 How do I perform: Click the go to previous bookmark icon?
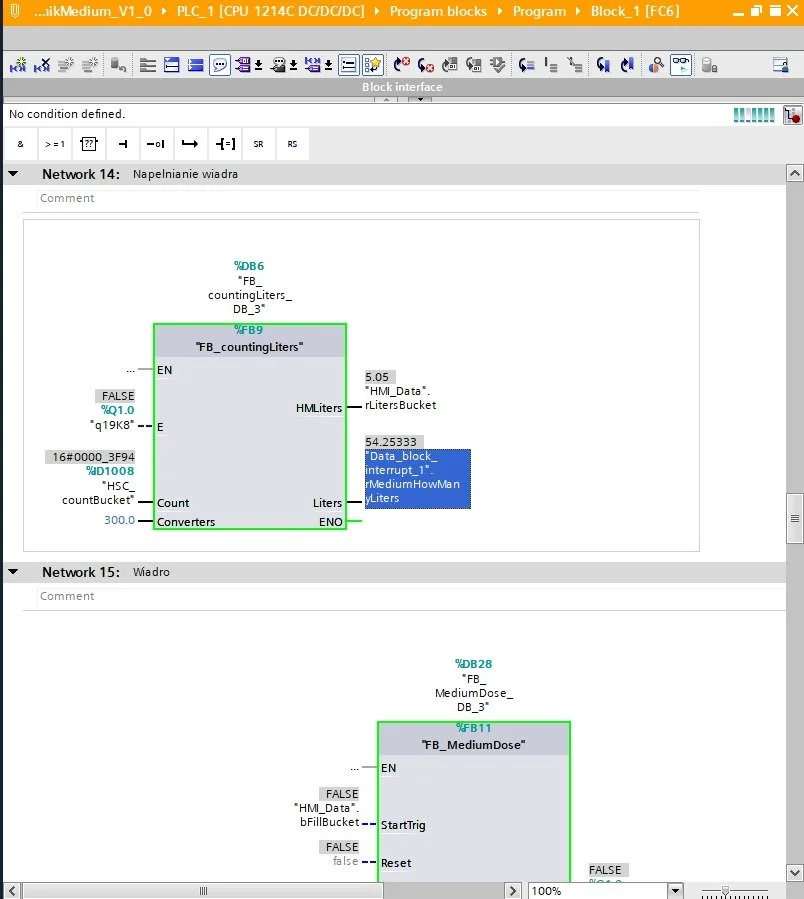603,65
